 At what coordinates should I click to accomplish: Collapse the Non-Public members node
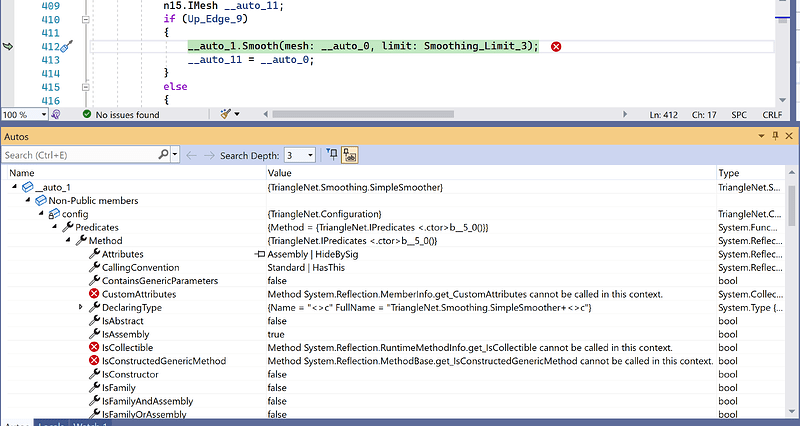coord(28,200)
